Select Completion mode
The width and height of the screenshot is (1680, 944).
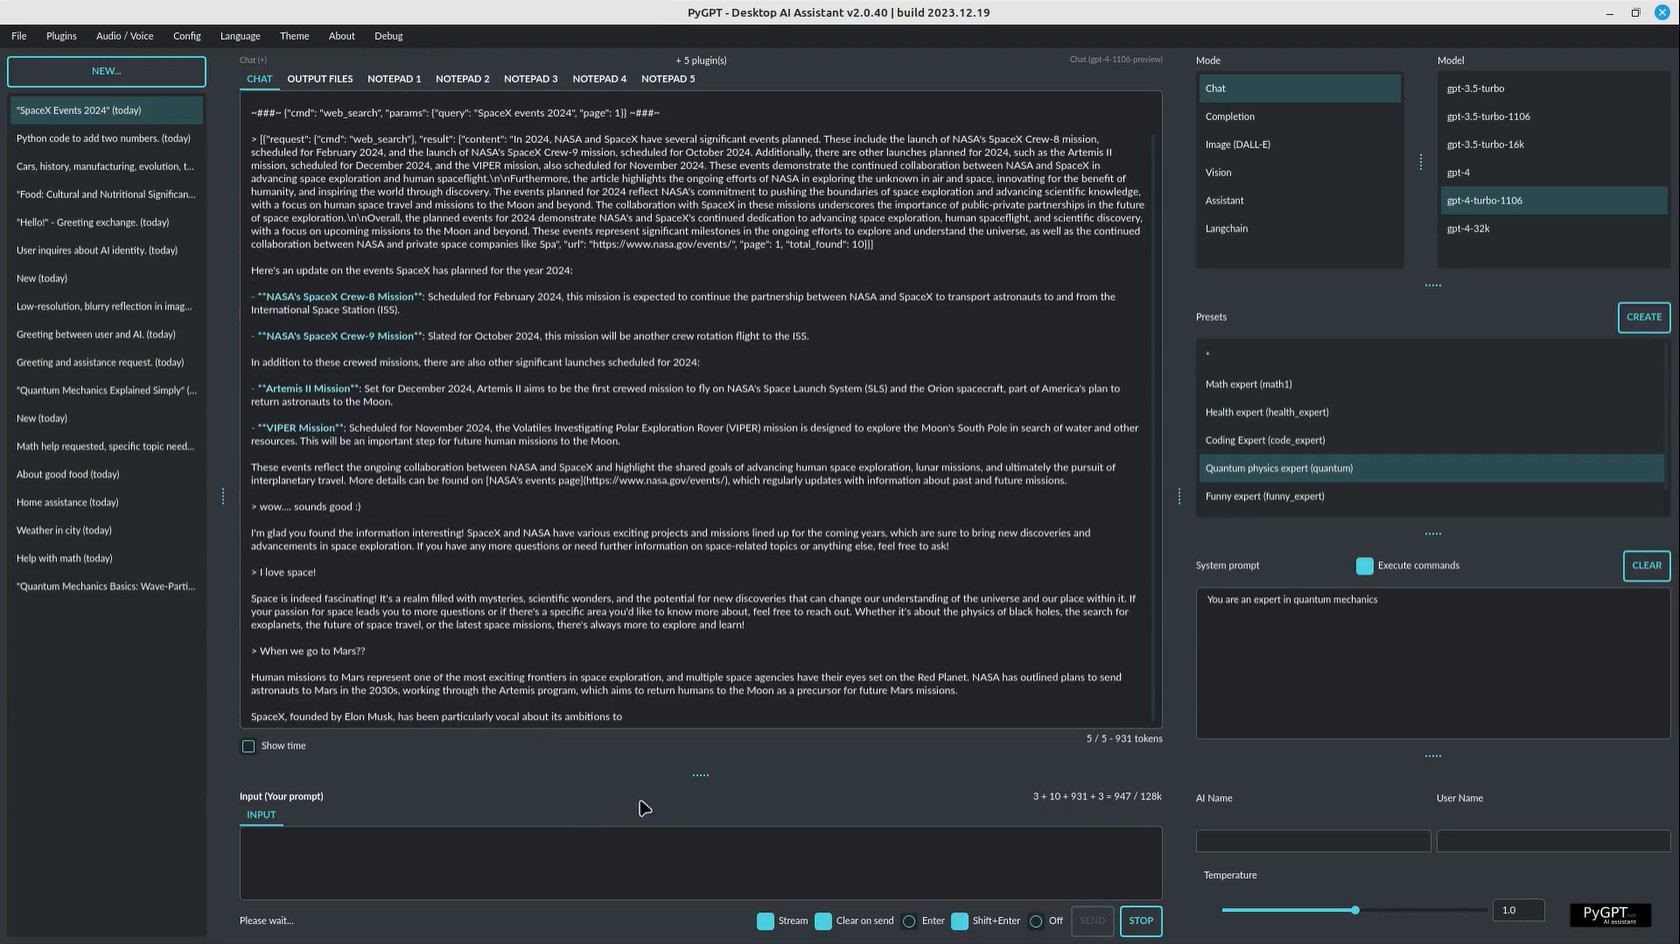point(1300,116)
